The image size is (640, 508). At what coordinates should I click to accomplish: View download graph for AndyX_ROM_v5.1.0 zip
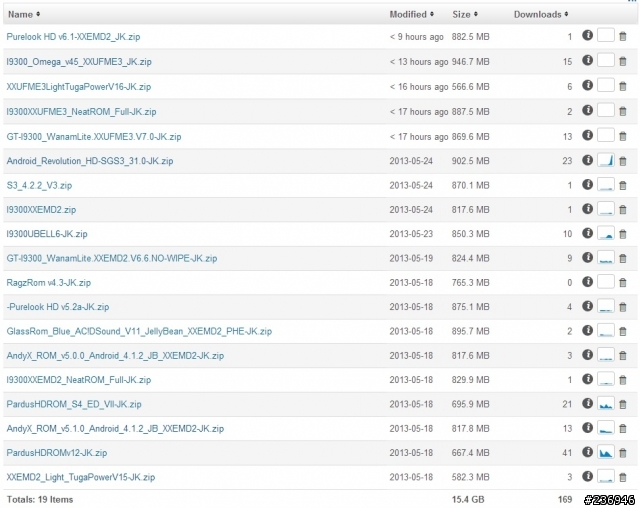tap(606, 427)
